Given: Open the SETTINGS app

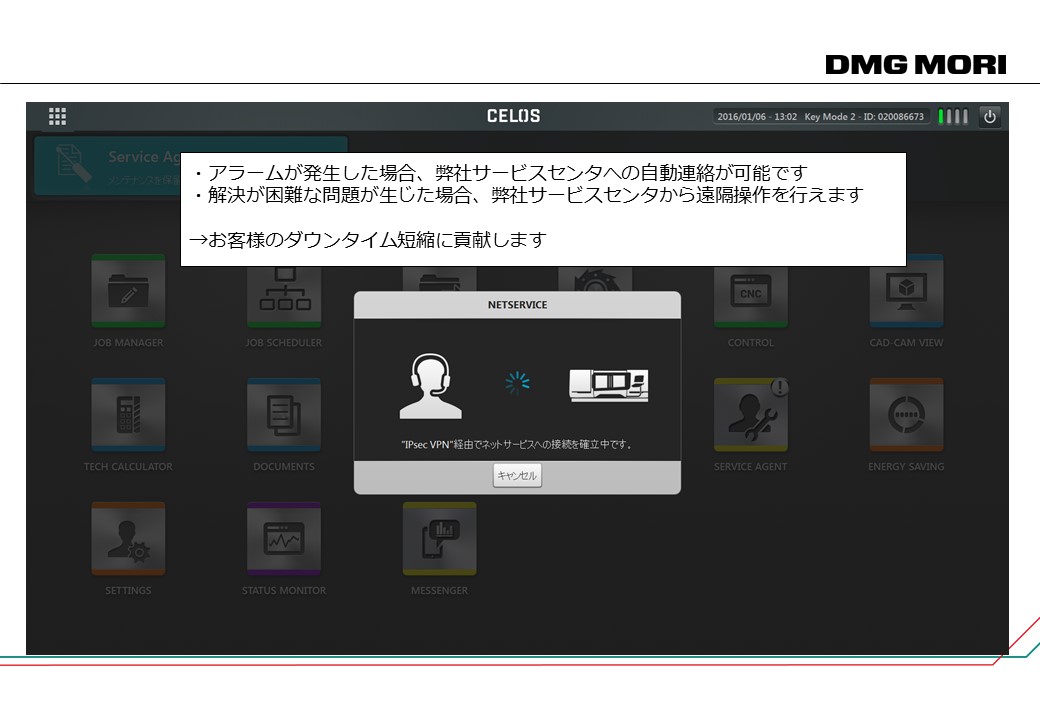Looking at the screenshot, I should coord(128,539).
